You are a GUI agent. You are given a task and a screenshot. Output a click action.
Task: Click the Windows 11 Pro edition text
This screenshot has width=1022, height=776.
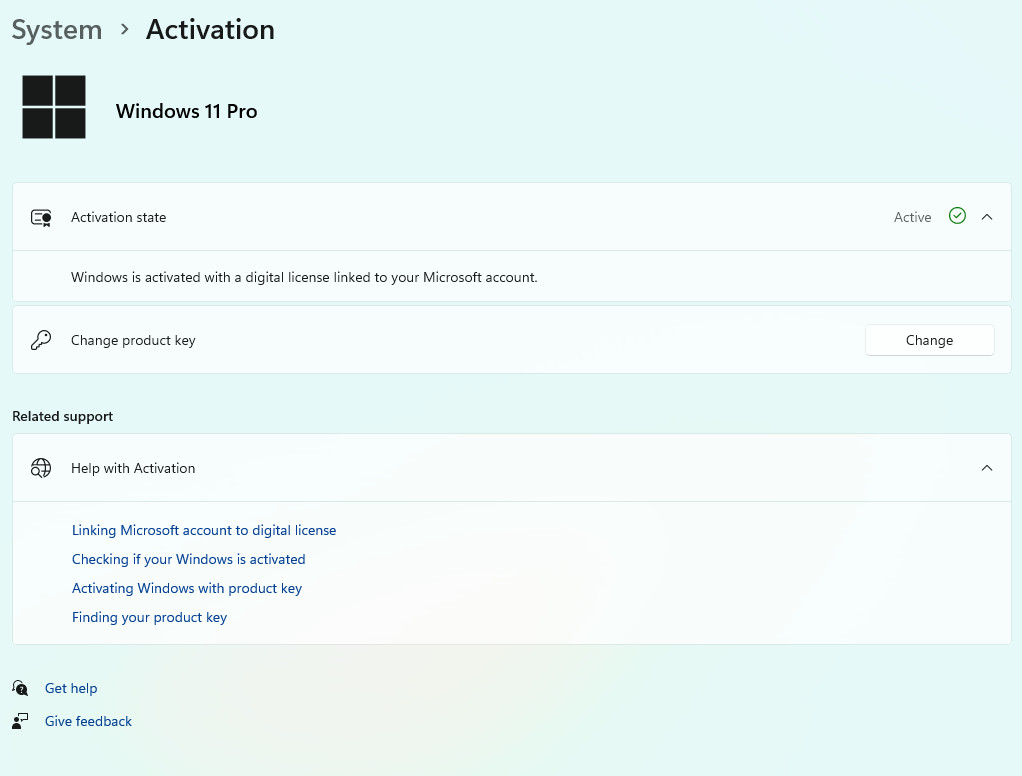[186, 111]
